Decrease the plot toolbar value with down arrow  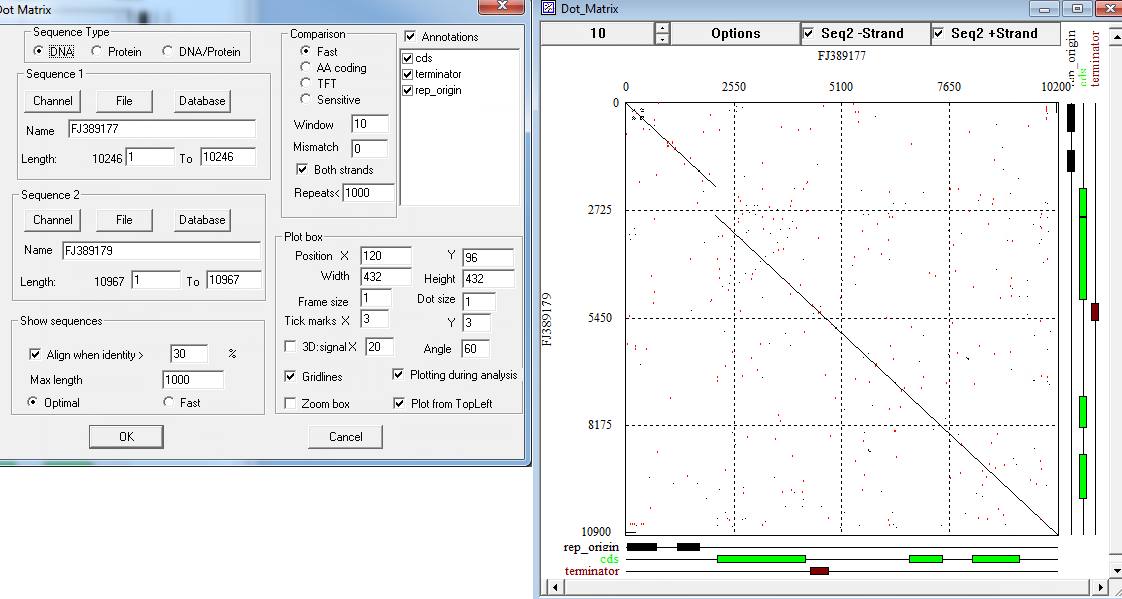click(x=663, y=39)
